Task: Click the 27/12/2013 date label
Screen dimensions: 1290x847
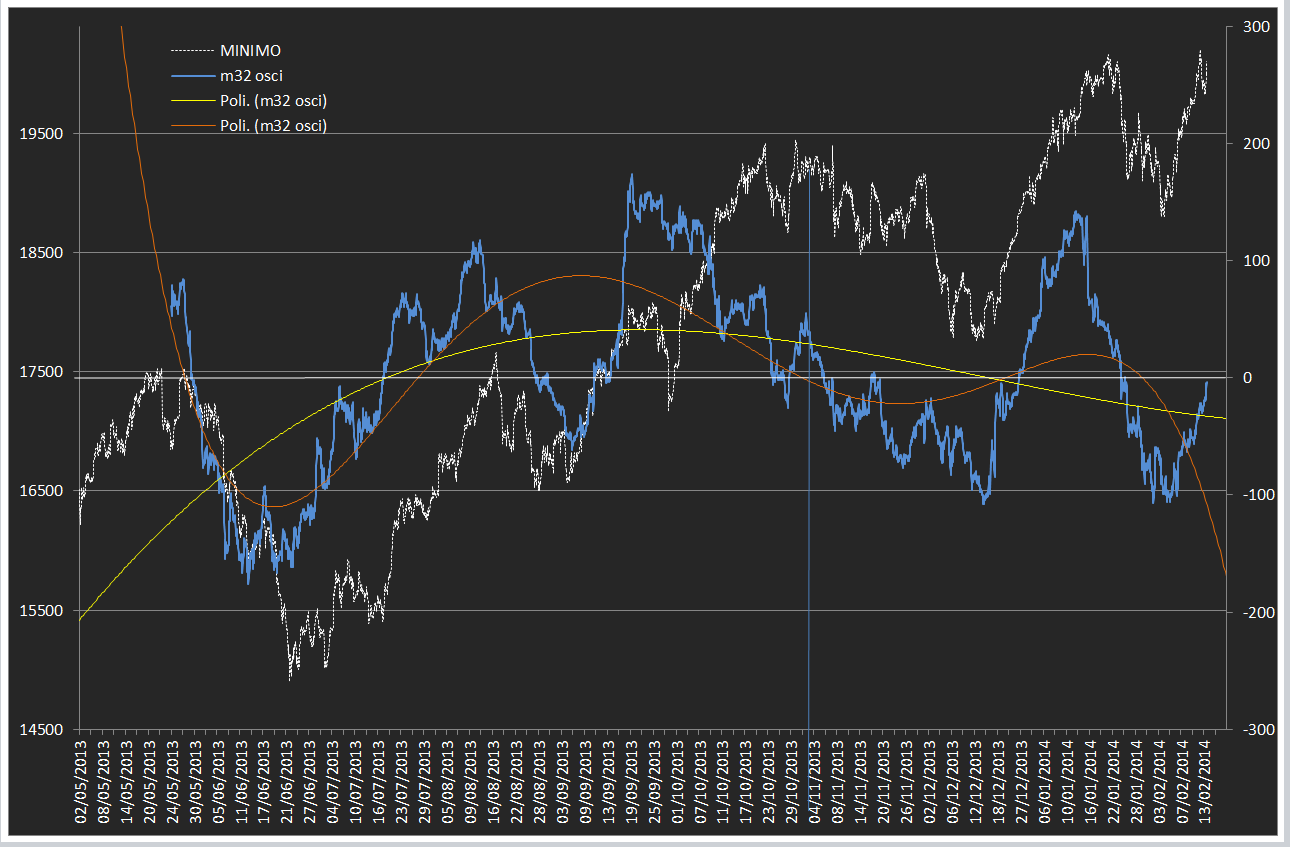Action: click(1021, 782)
